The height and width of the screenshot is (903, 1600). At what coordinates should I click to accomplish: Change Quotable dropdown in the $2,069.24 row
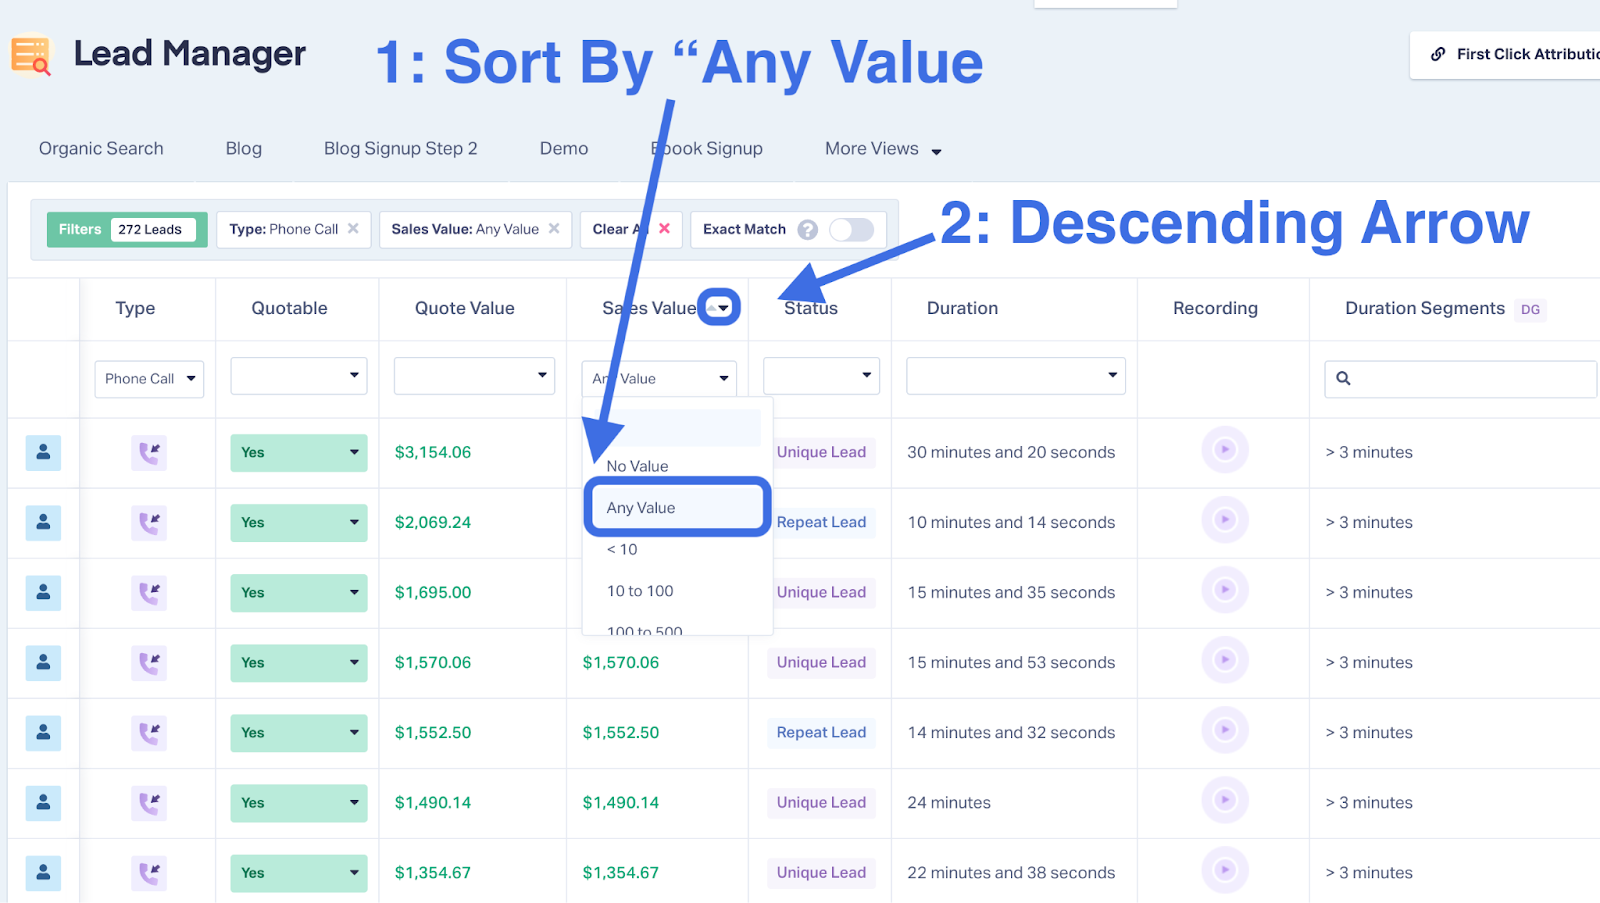point(299,523)
